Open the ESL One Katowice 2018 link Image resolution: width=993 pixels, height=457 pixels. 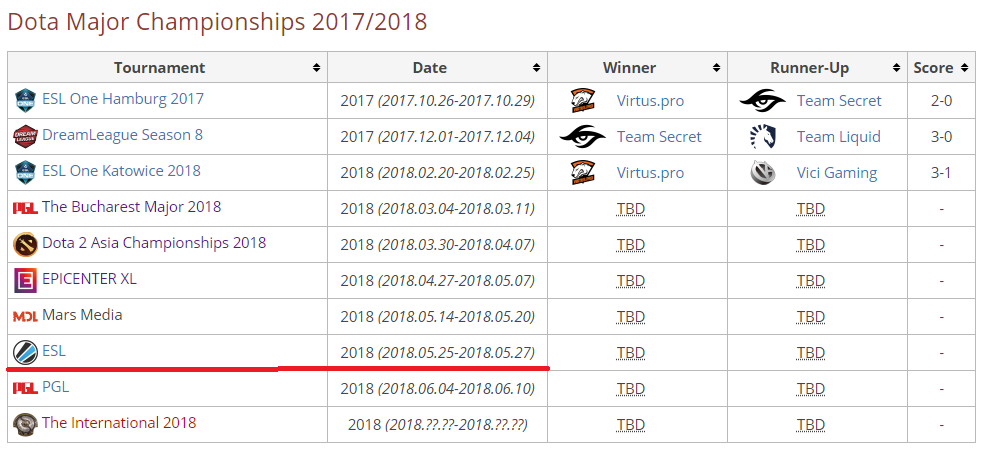(122, 171)
